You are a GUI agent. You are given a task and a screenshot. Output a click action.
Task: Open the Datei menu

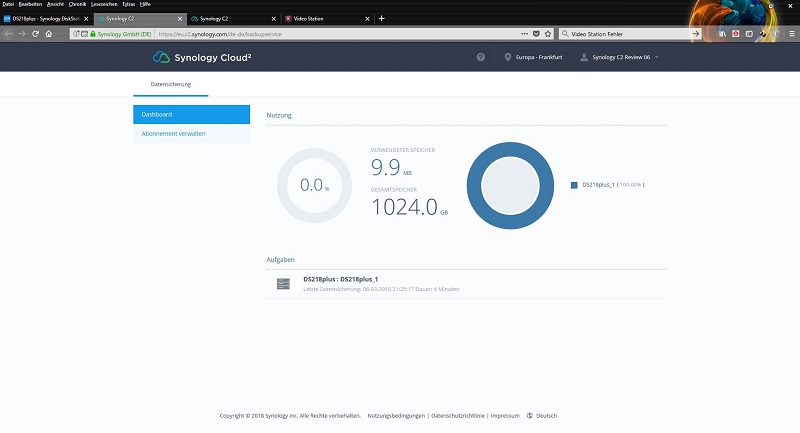(8, 4)
